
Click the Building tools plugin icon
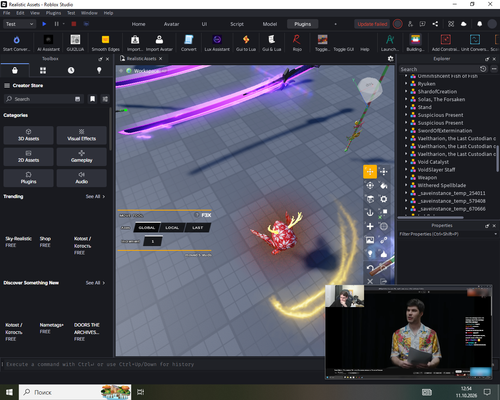pyautogui.click(x=415, y=43)
